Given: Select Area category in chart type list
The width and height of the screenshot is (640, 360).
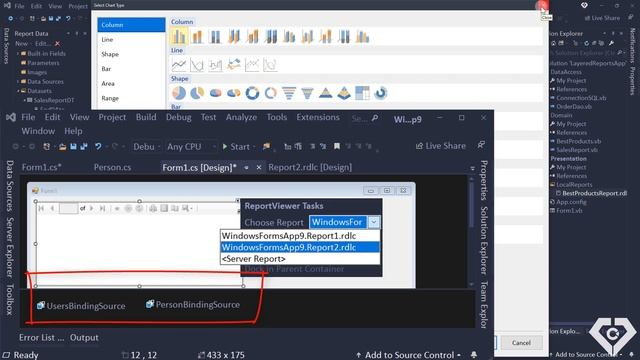Looking at the screenshot, I should coord(131,84).
